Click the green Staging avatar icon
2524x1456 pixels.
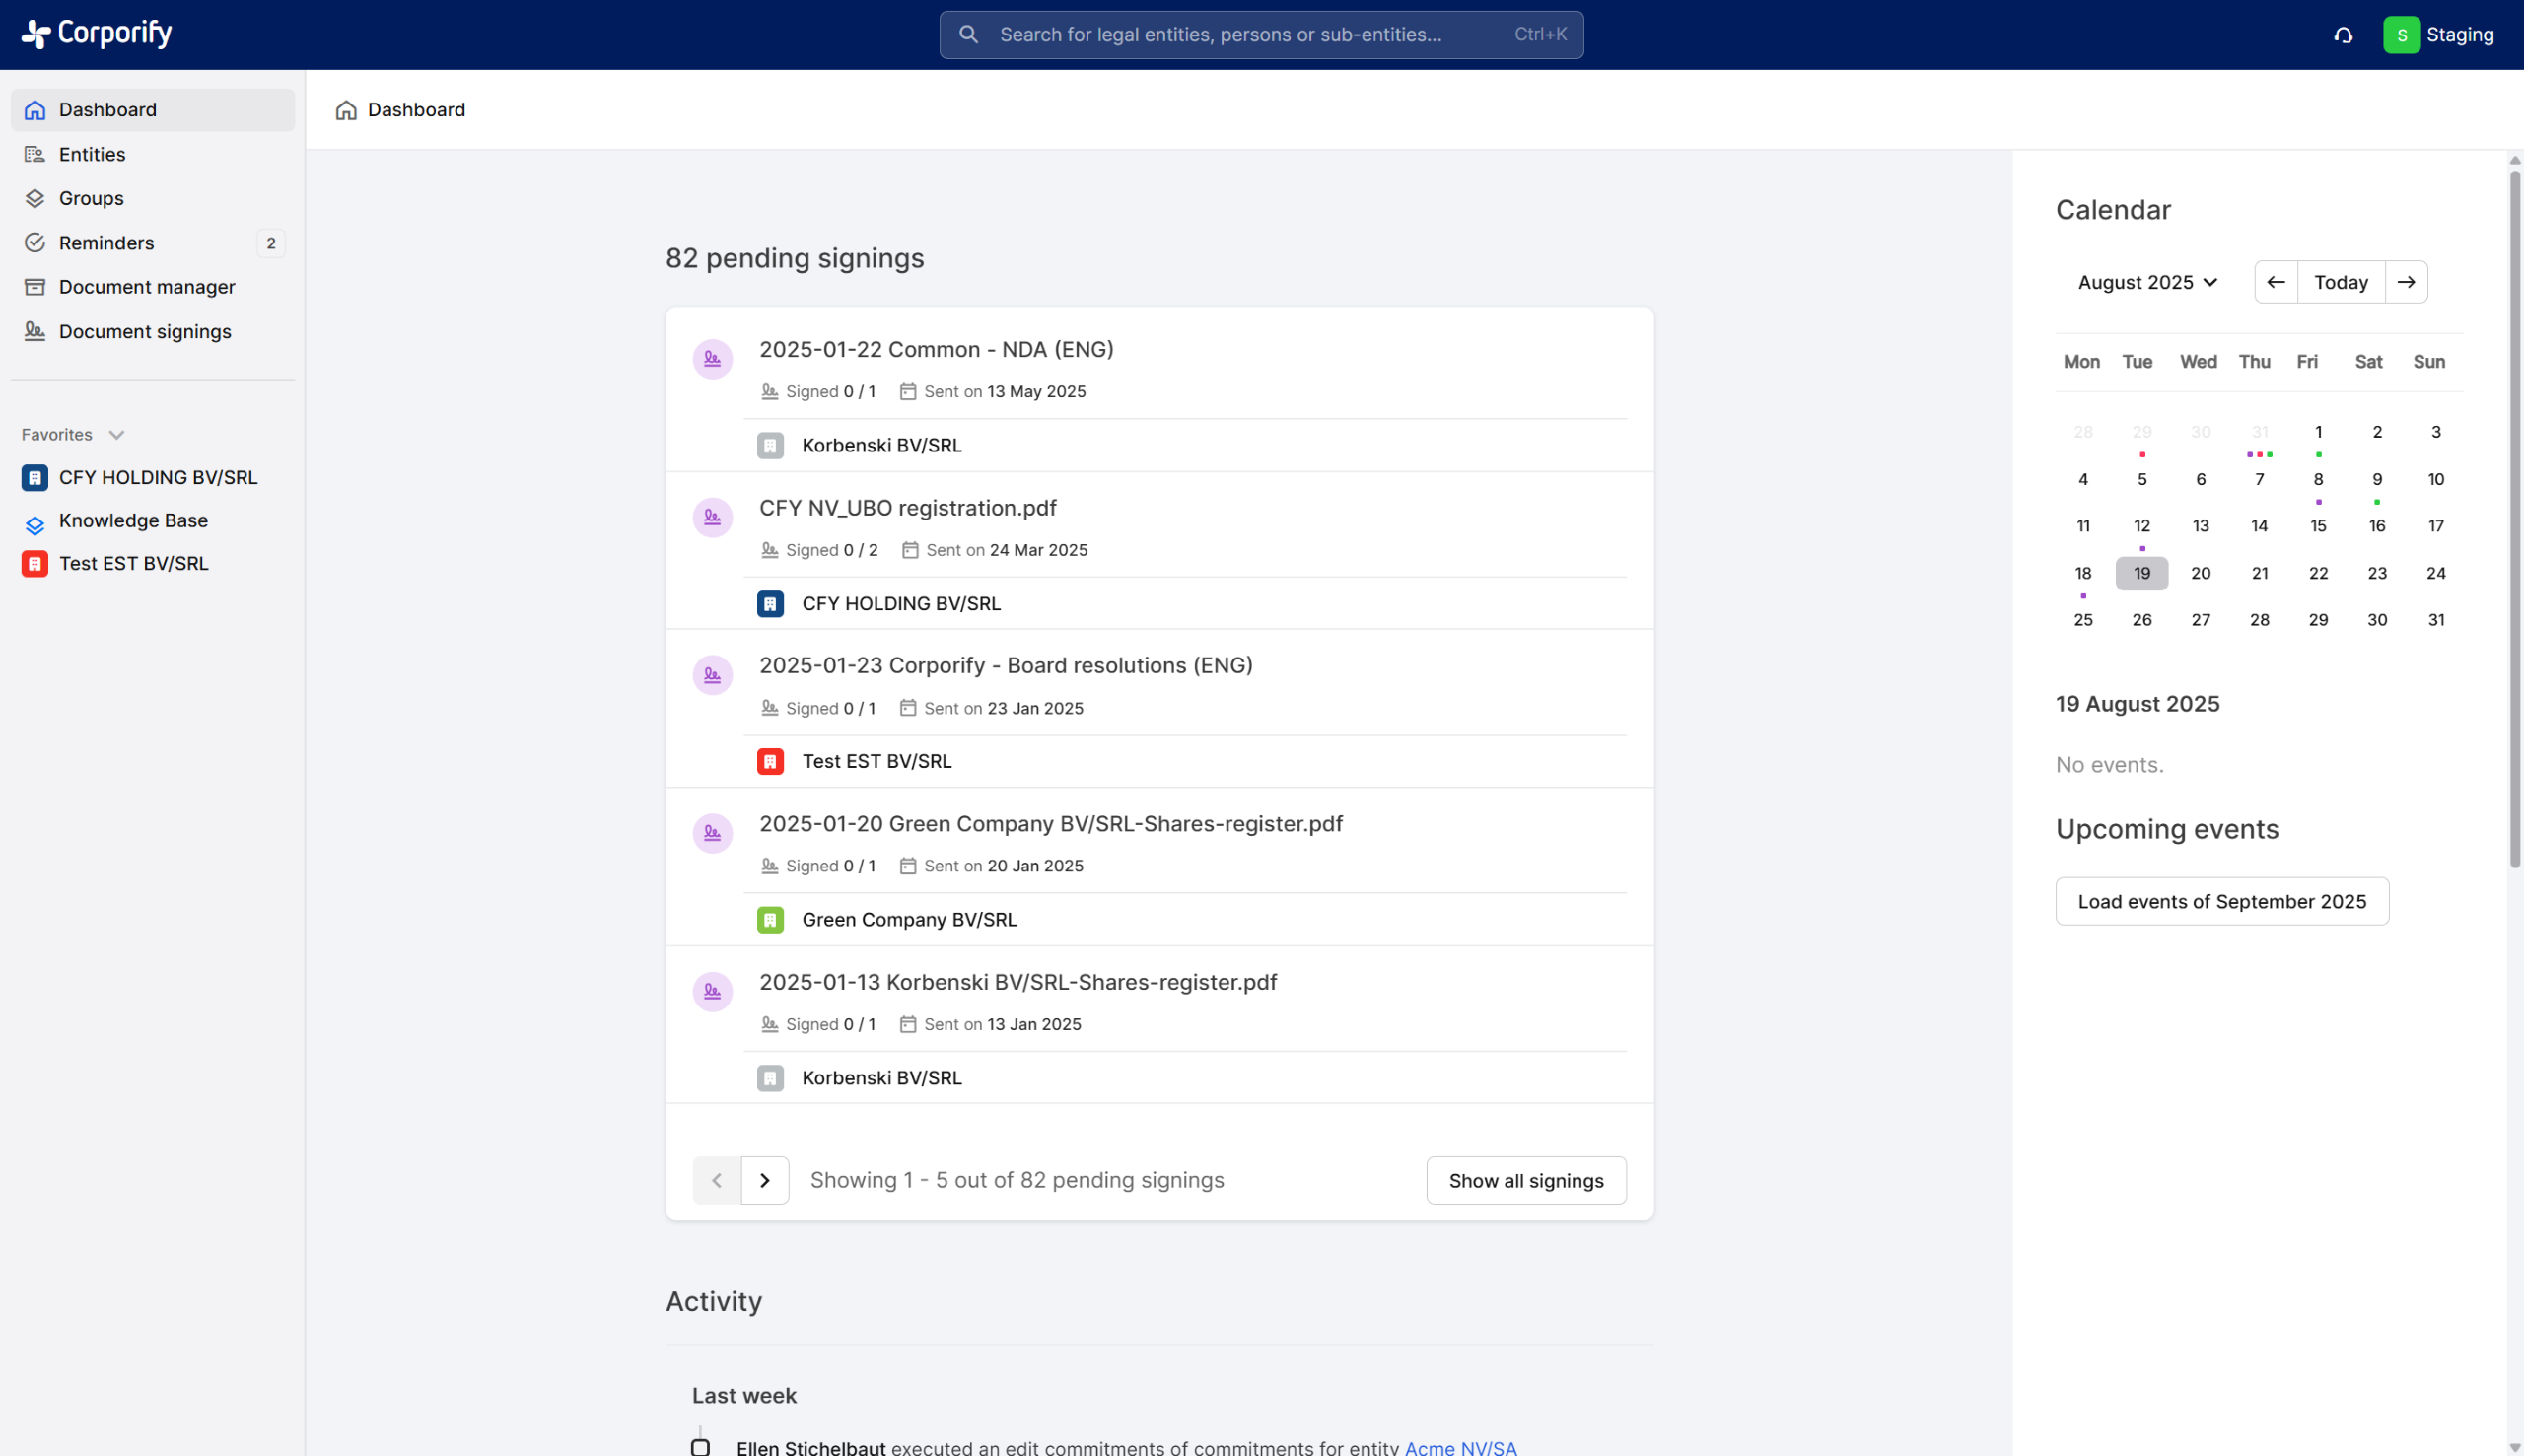[2401, 35]
